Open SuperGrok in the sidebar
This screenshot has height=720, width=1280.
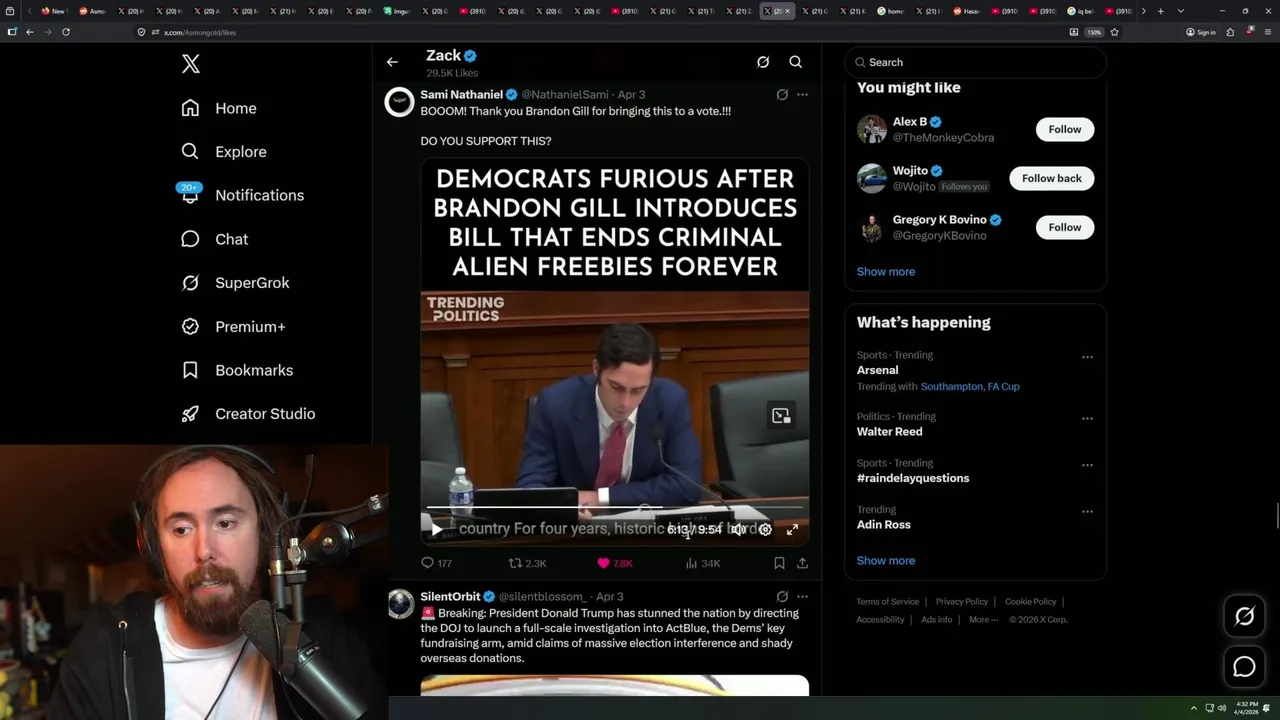point(236,283)
